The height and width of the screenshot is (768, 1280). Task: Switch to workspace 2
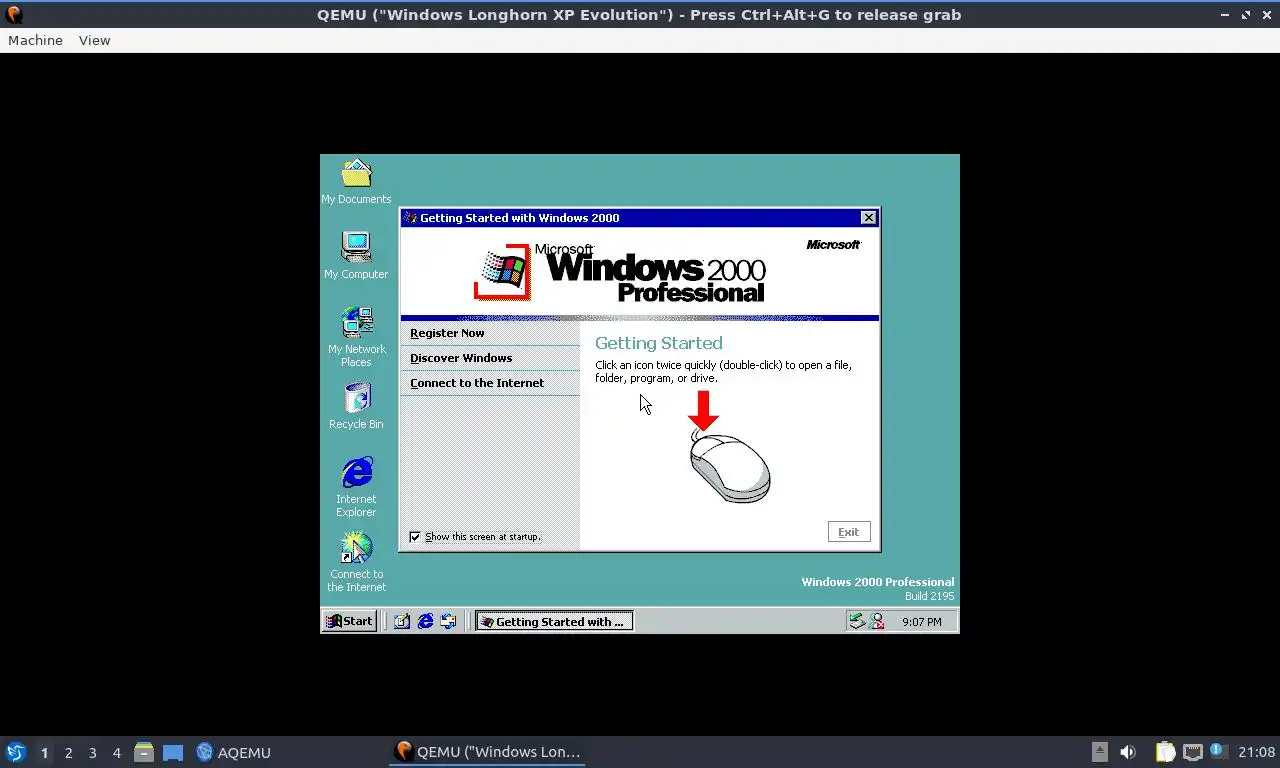click(x=68, y=752)
